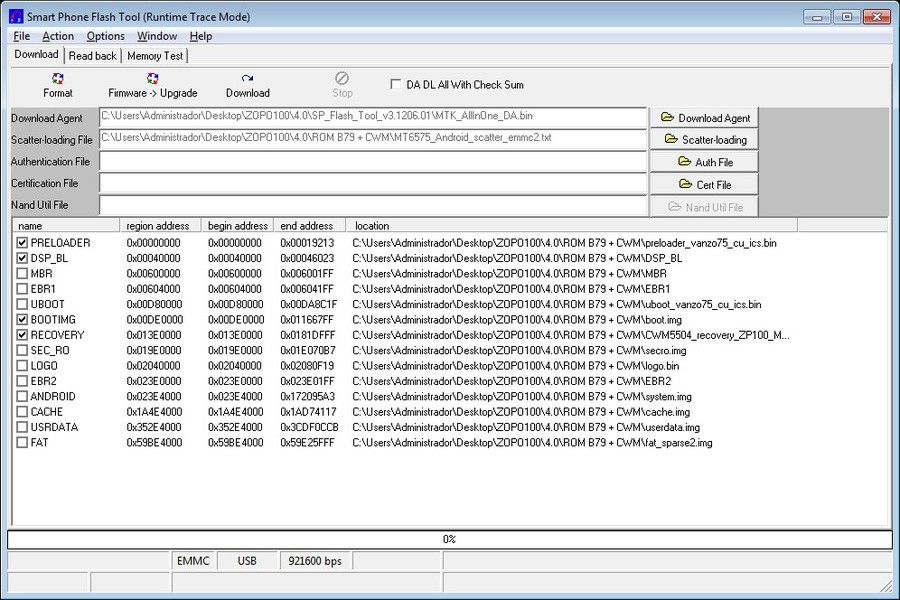Check the UBOOT partition checkbox

(x=22, y=304)
